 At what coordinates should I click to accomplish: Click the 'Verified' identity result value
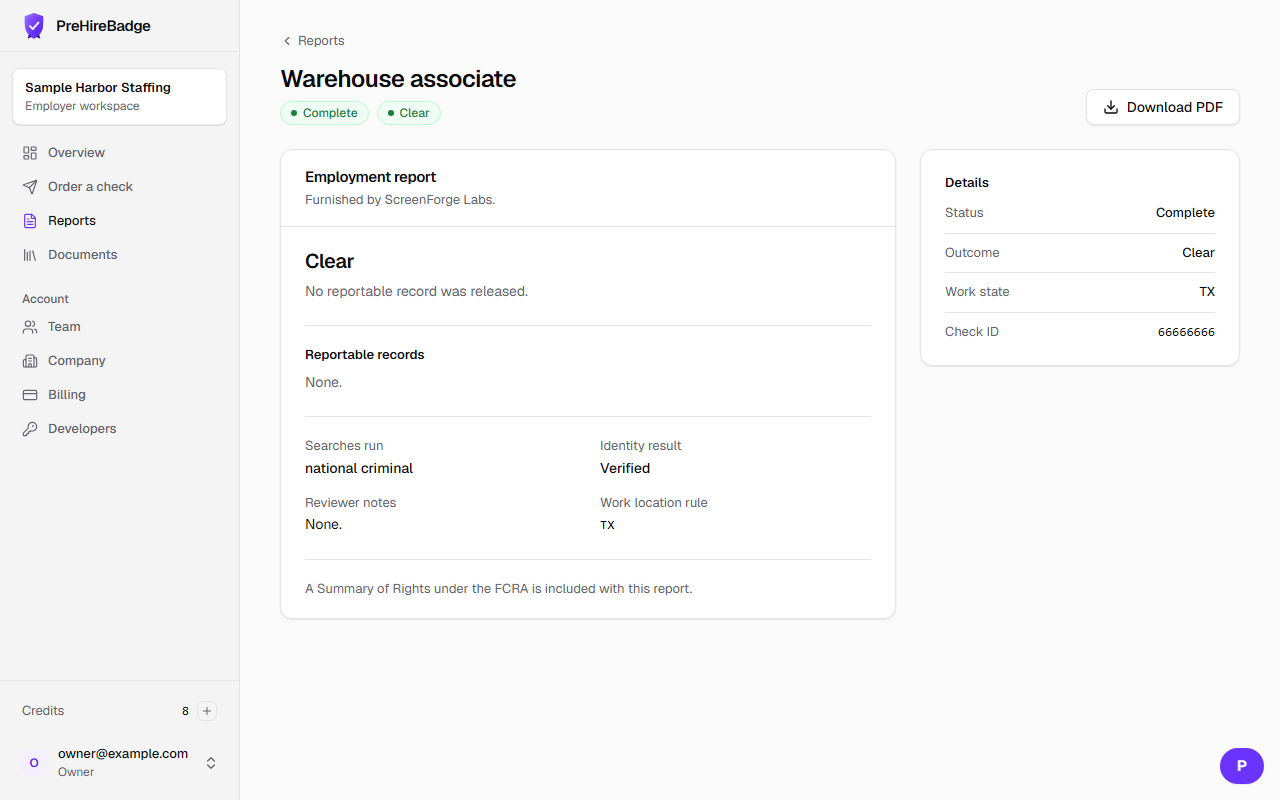pyautogui.click(x=625, y=468)
